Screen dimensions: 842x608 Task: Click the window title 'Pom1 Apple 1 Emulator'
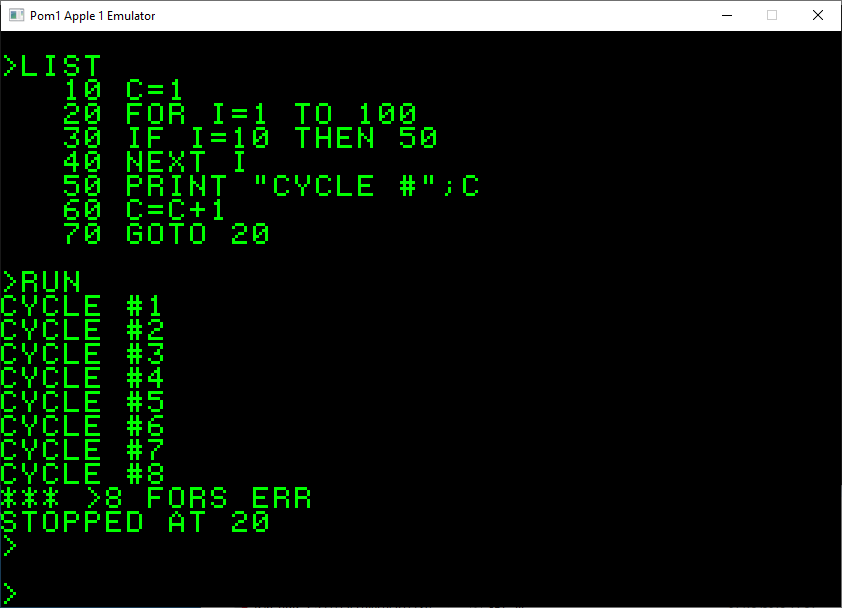tap(92, 16)
